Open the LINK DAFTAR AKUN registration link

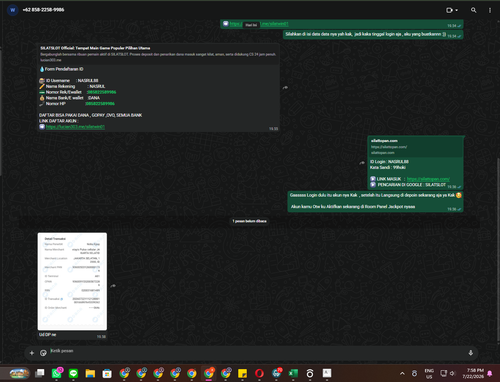pyautogui.click(x=75, y=127)
